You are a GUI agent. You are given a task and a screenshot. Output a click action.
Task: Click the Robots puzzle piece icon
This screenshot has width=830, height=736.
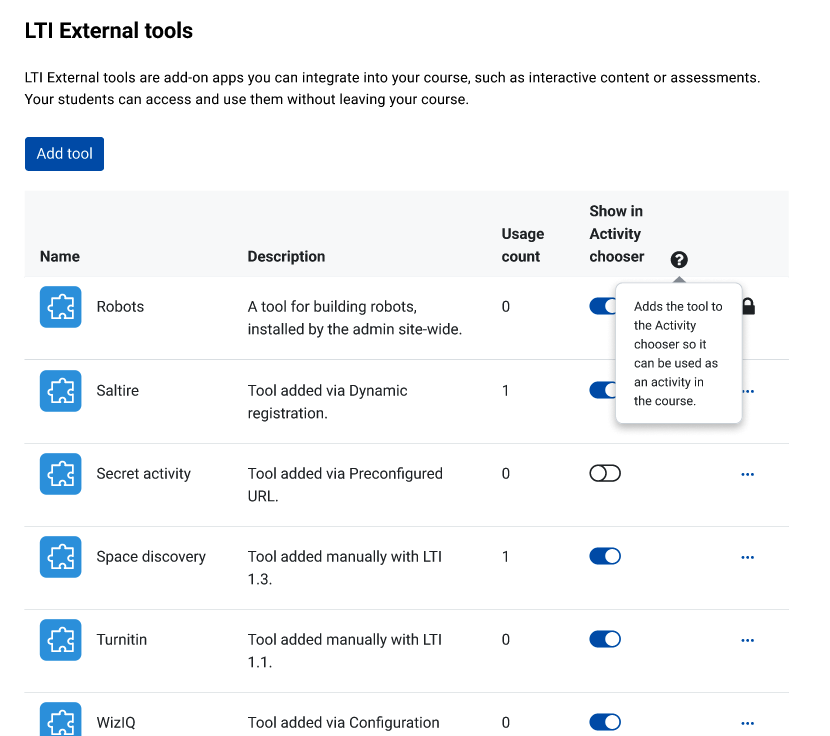[60, 307]
